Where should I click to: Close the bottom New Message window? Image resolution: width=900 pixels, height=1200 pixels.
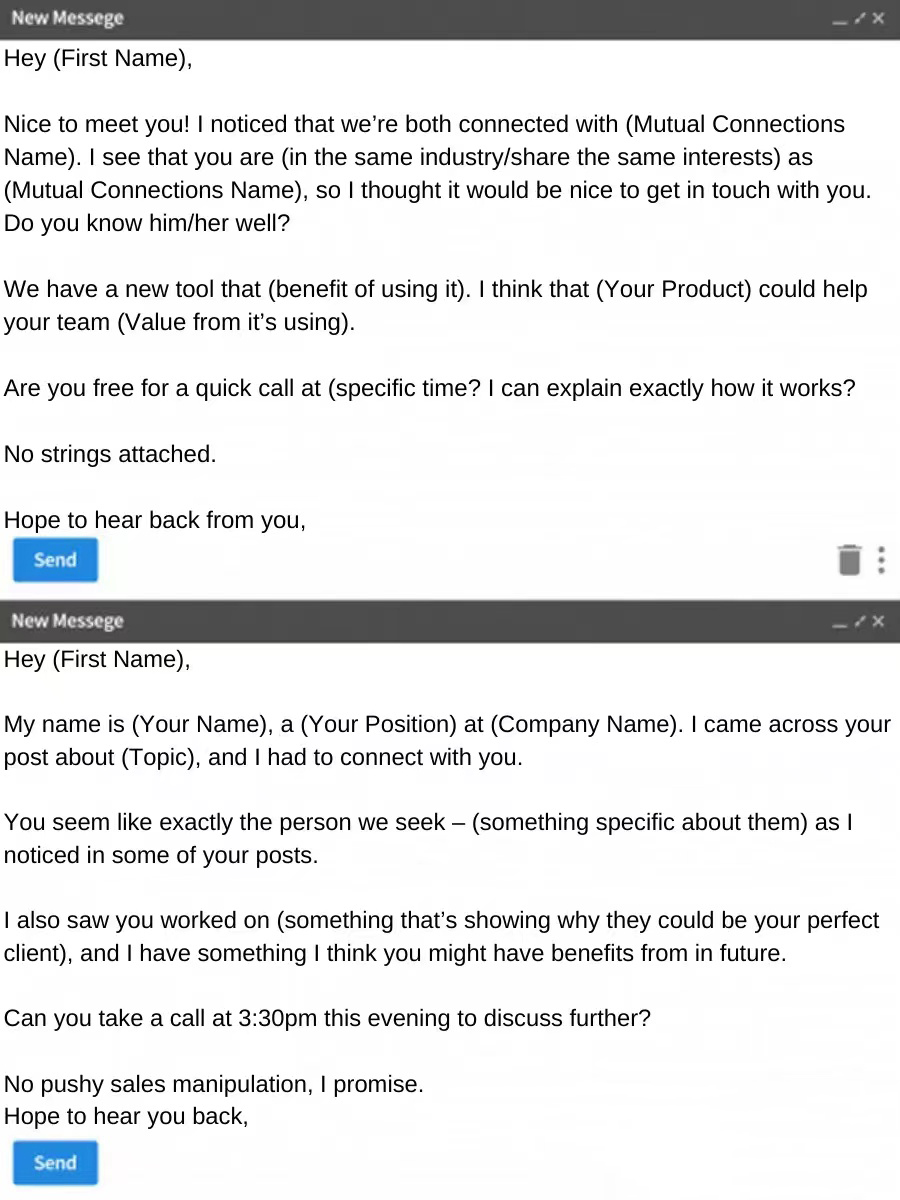(x=878, y=621)
